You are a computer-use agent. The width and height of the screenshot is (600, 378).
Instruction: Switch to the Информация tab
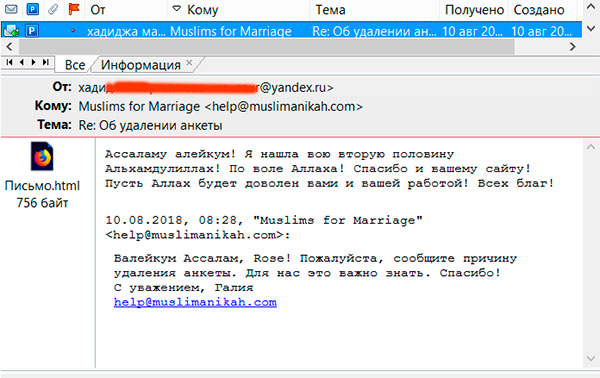coord(141,65)
